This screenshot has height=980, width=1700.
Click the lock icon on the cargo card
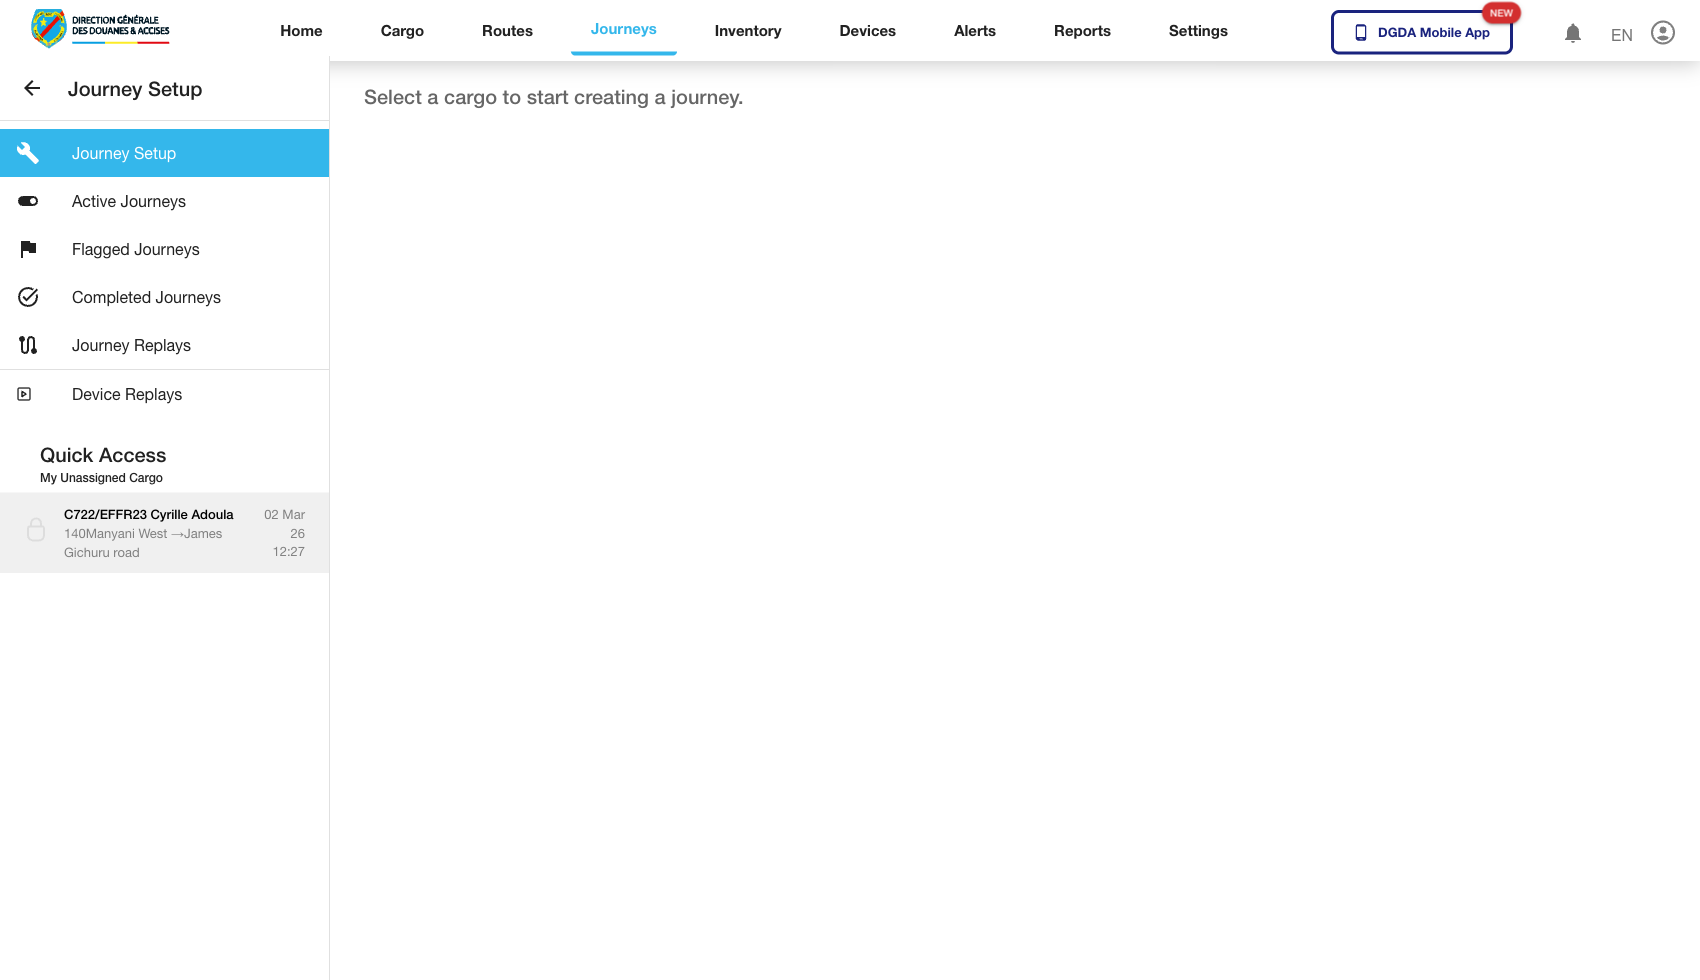tap(36, 530)
